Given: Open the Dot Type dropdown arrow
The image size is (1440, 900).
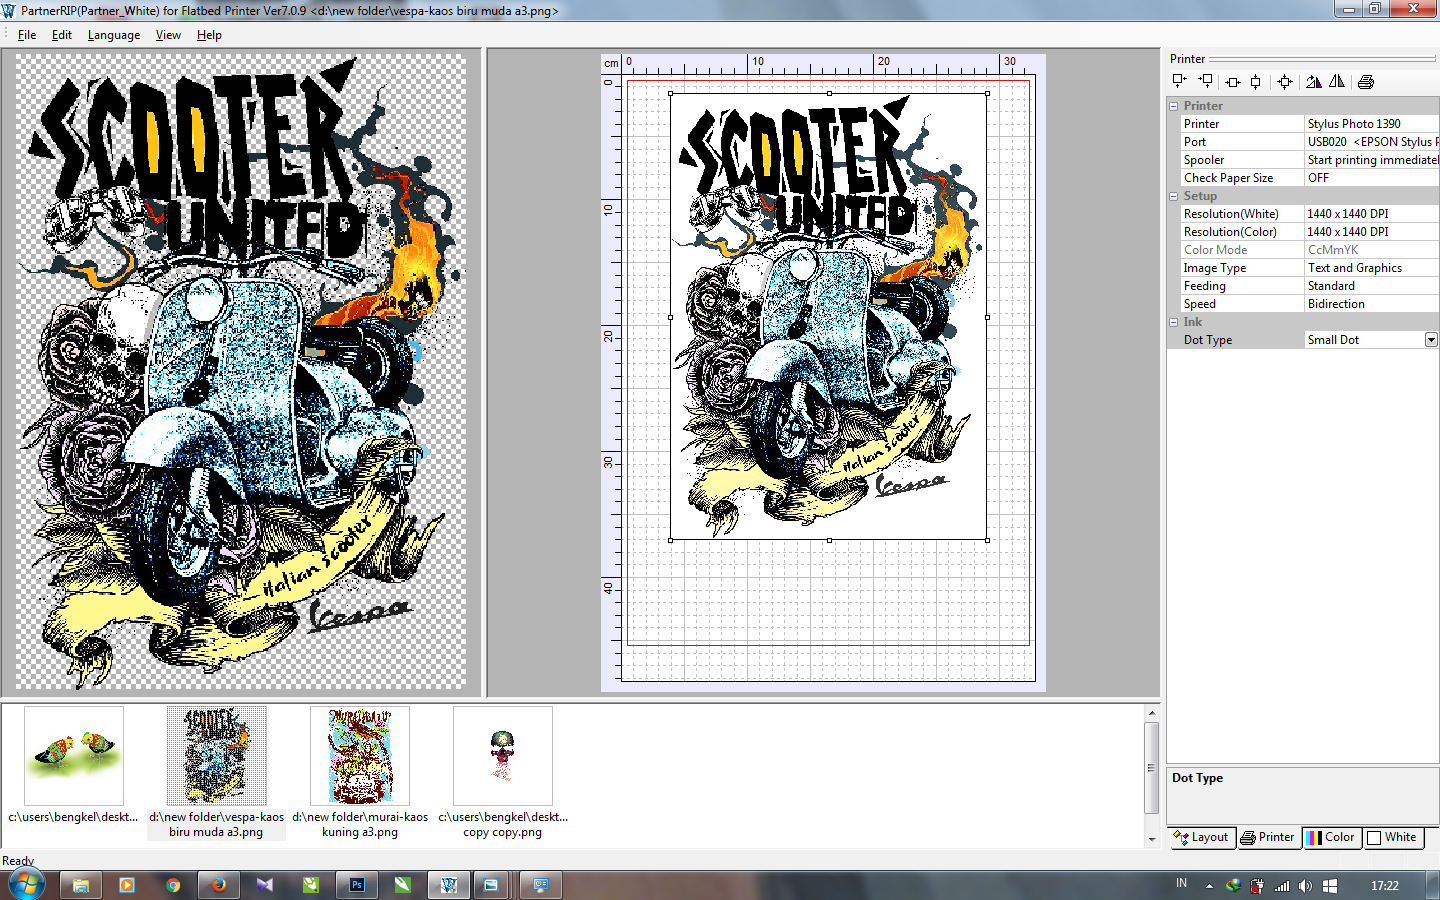Looking at the screenshot, I should (1431, 340).
